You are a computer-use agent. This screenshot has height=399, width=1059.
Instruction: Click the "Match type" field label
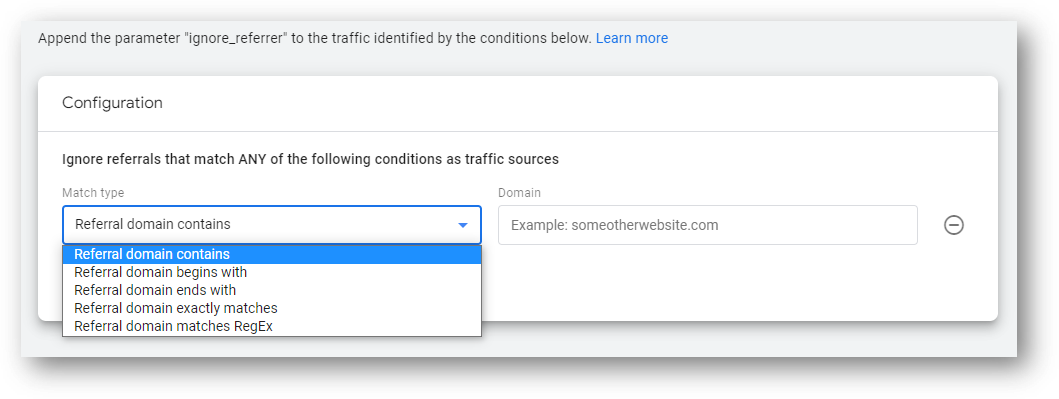[x=93, y=192]
